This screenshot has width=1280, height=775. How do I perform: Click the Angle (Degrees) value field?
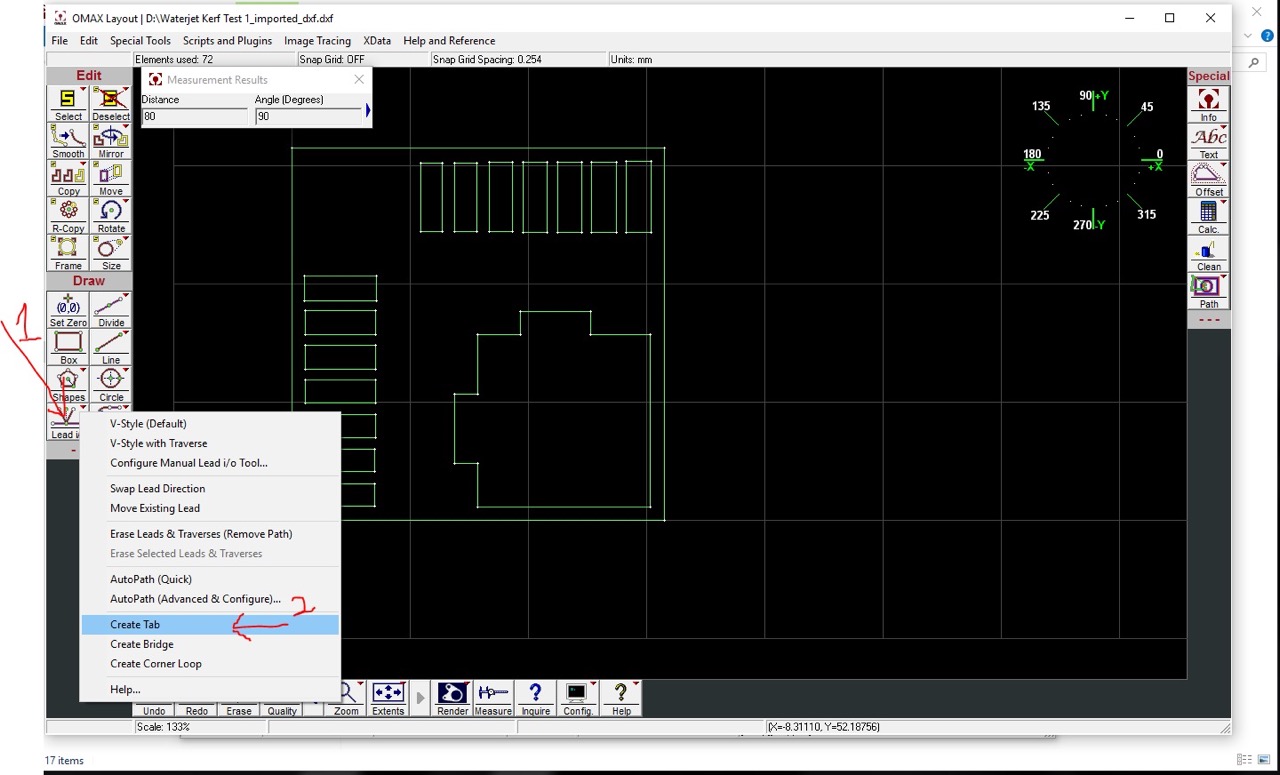point(308,117)
